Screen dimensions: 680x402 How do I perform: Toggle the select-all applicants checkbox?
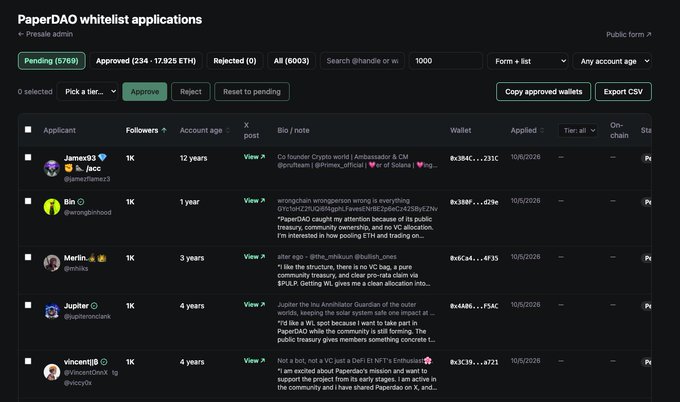[28, 130]
